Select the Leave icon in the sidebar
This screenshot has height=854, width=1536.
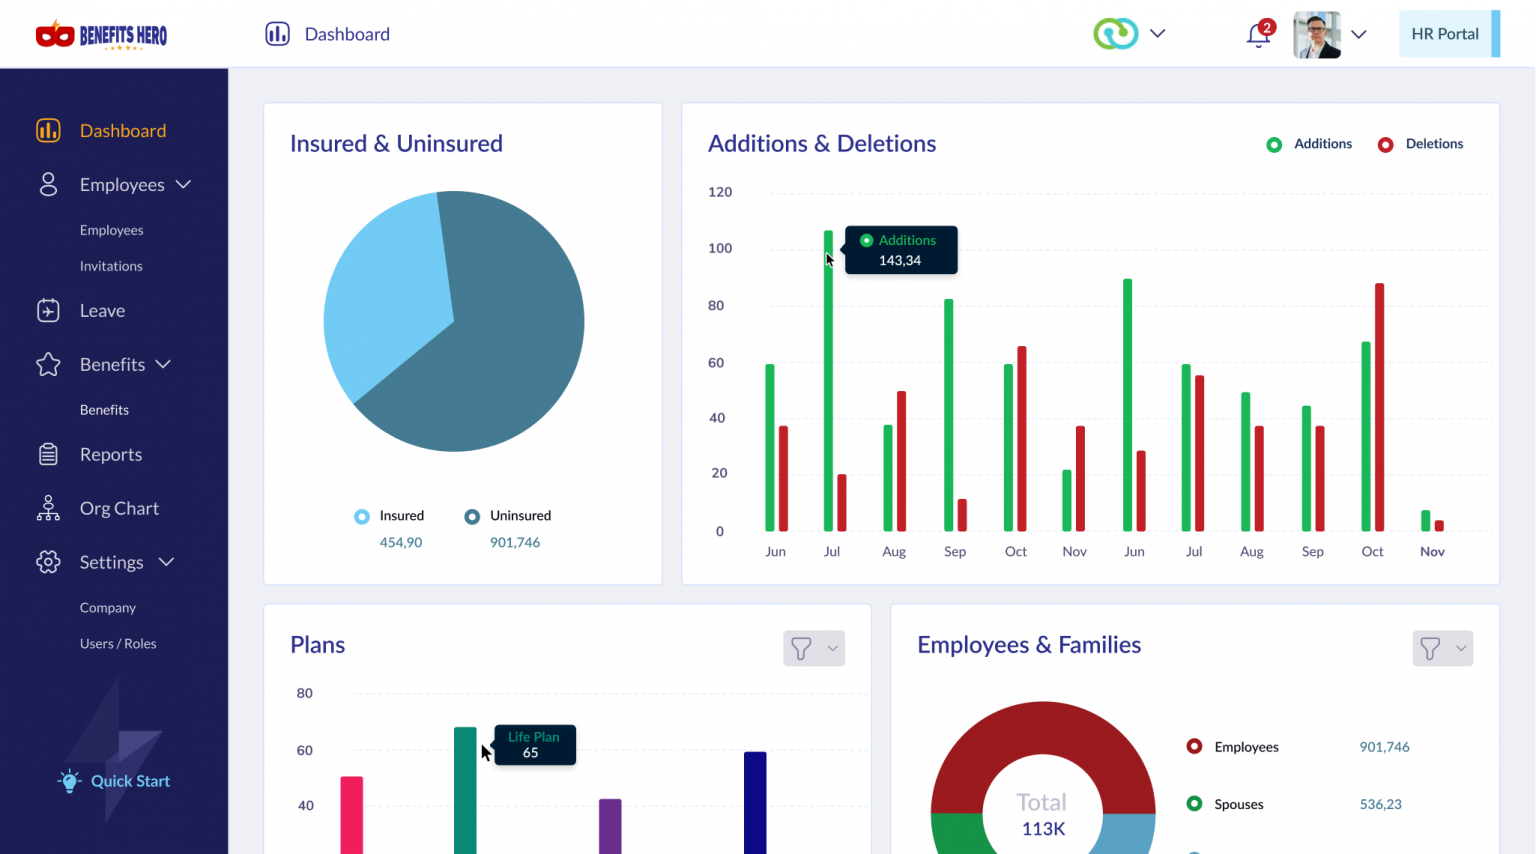pyautogui.click(x=47, y=310)
